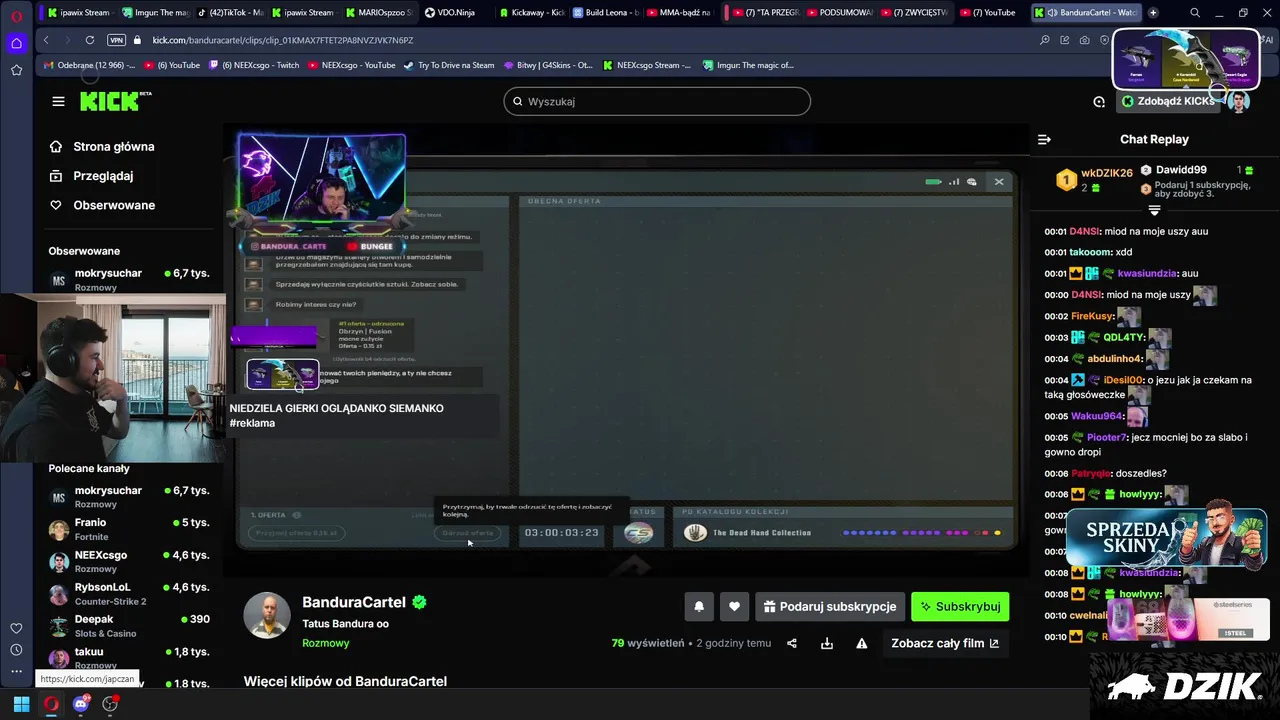1280x720 pixels.
Task: Click the heart follow icon
Action: [734, 606]
